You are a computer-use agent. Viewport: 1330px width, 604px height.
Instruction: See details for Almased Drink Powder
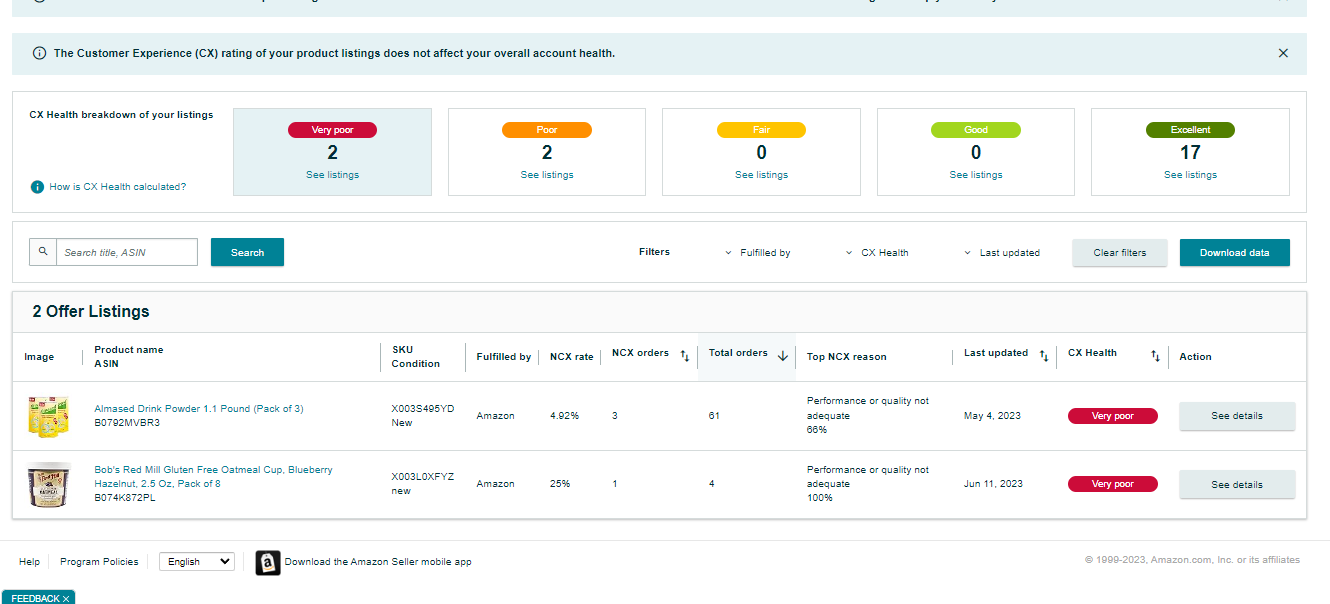(x=1237, y=416)
